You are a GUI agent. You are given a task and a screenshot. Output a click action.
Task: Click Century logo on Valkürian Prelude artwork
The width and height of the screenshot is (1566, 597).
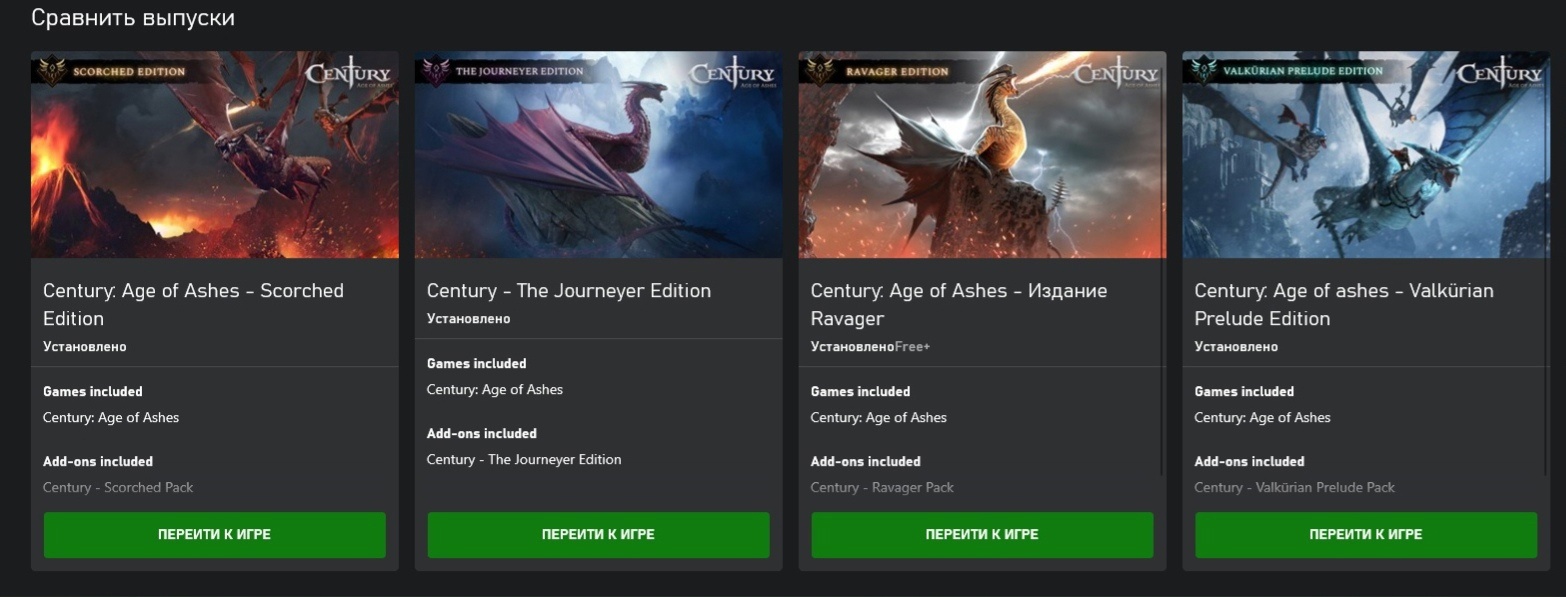click(x=1500, y=76)
